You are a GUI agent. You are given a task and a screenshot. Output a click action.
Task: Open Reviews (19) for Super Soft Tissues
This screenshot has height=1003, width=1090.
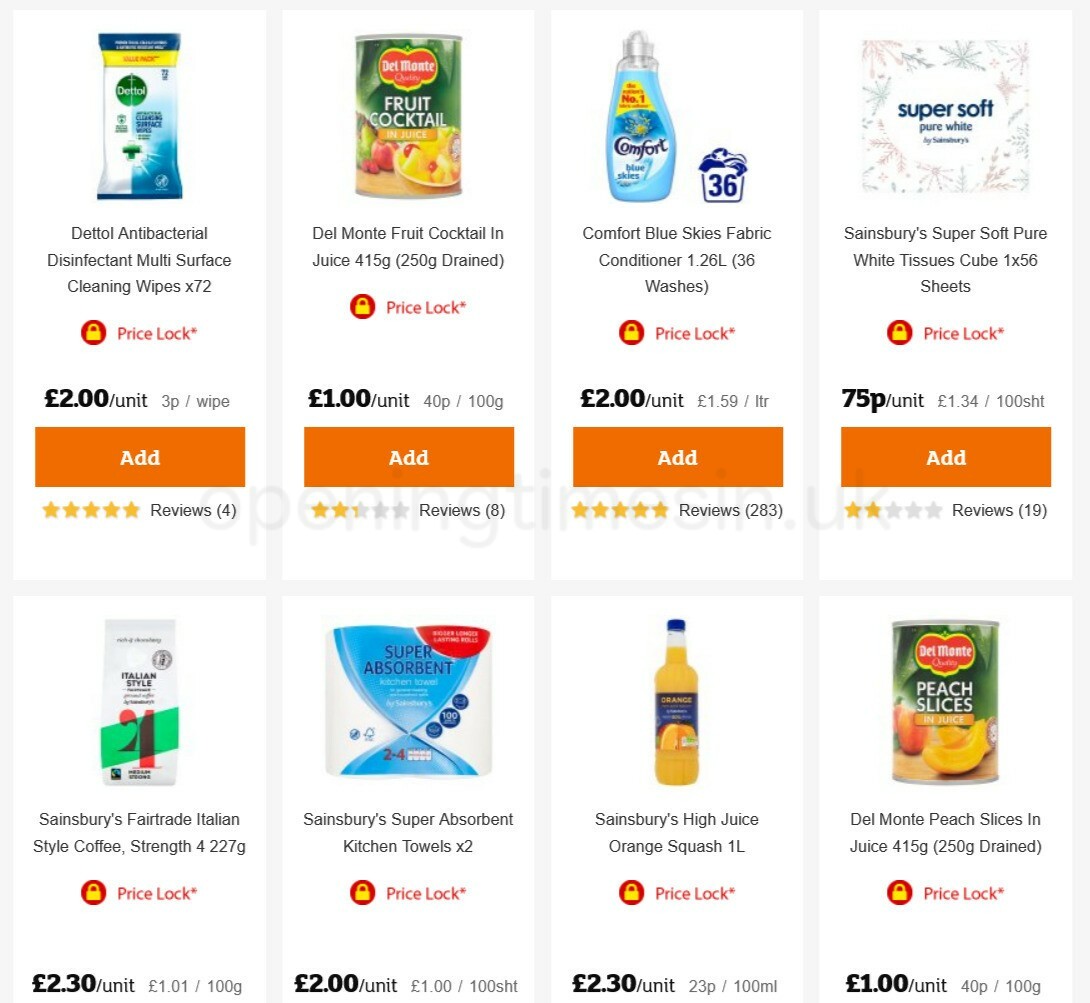tap(999, 510)
